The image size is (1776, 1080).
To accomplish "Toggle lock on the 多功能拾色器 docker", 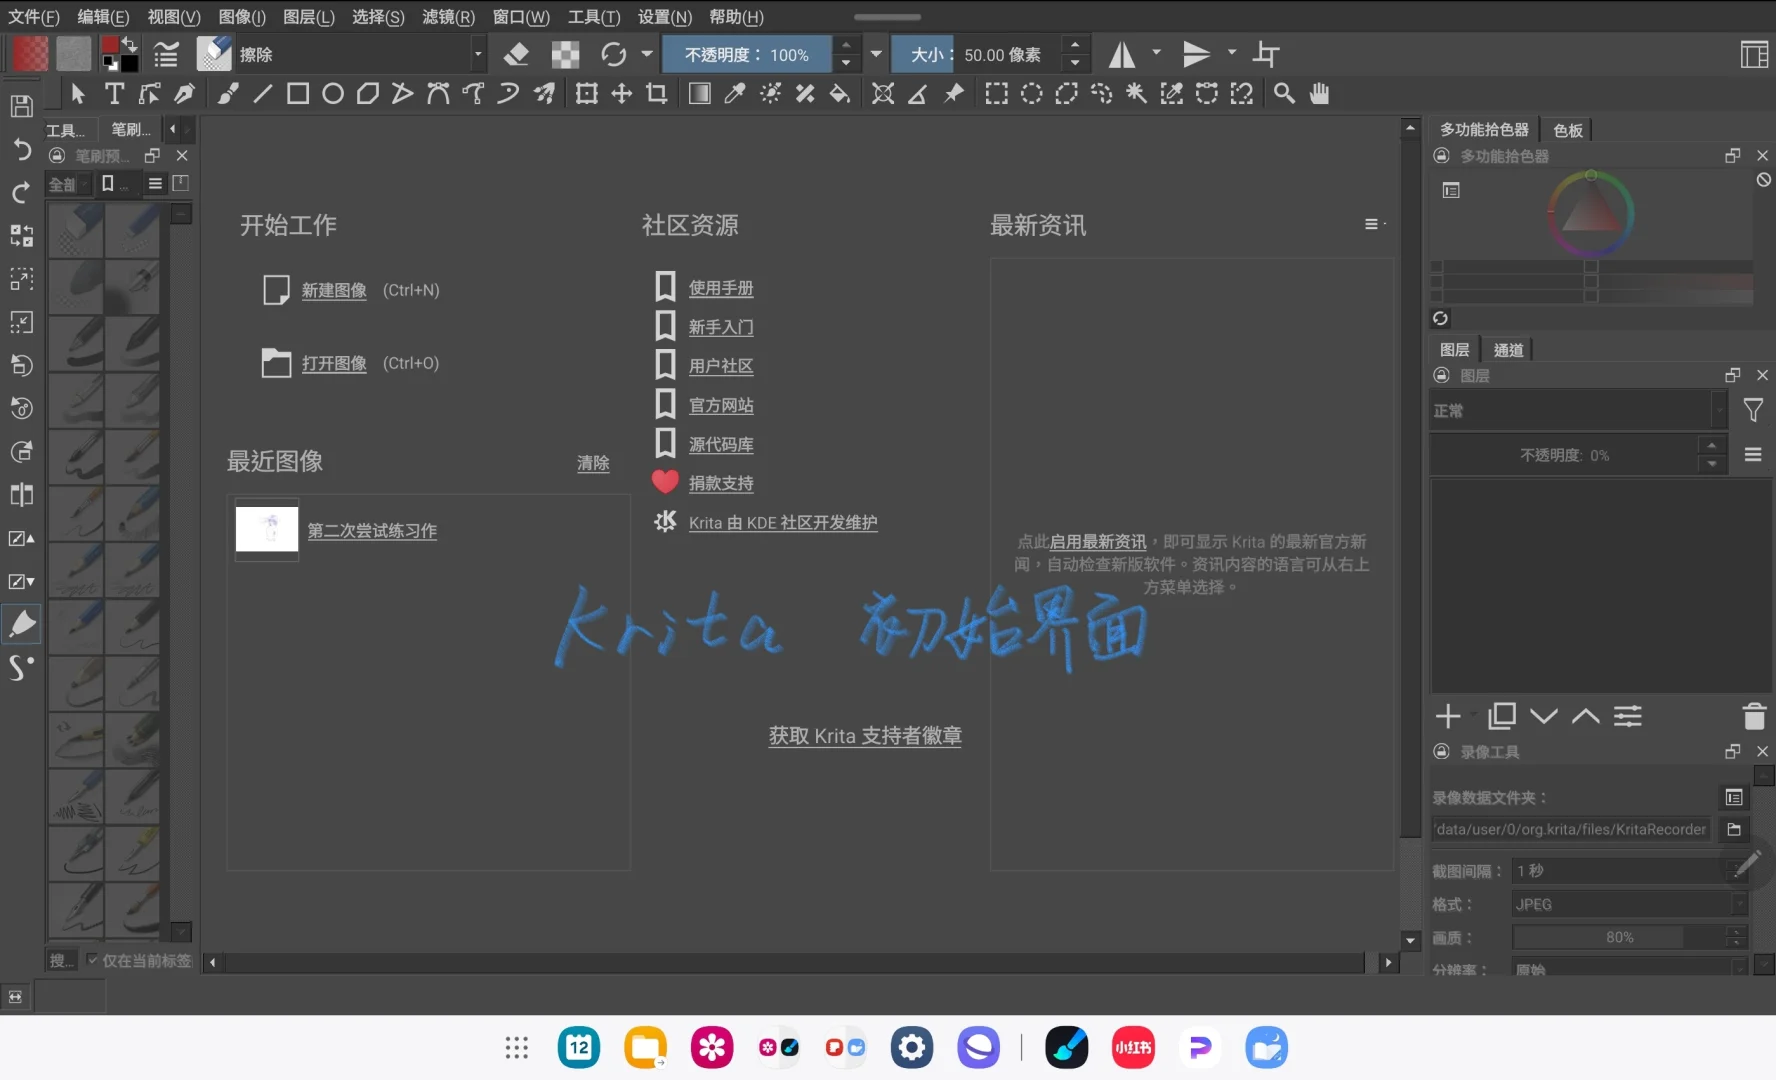I will [x=1442, y=156].
